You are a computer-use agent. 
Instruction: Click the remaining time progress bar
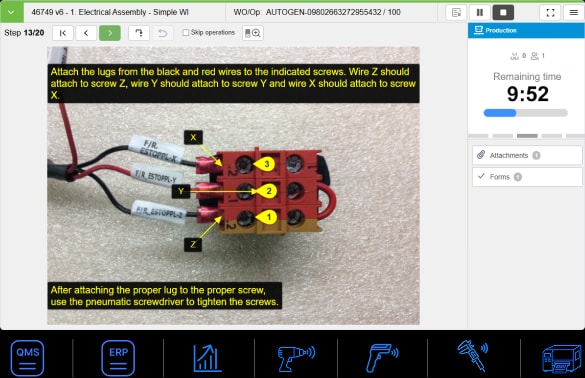click(525, 113)
